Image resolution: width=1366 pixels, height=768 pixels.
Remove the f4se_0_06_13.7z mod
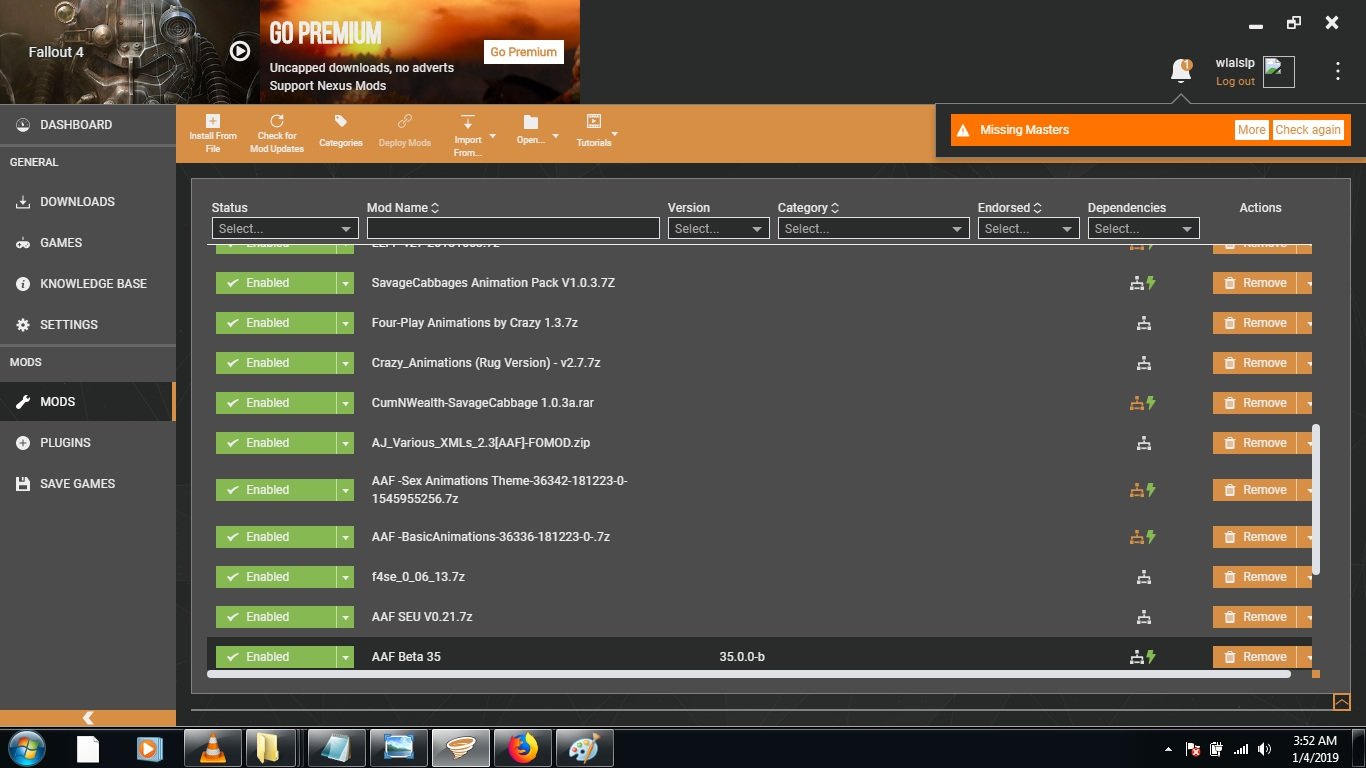coord(1255,577)
